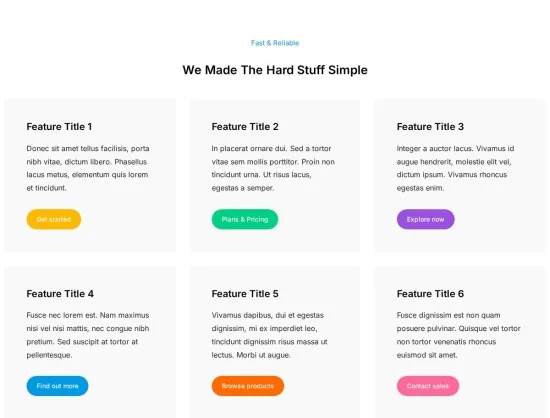This screenshot has height=418, width=550.
Task: Select the Feature Title 2 heading
Action: 245,127
